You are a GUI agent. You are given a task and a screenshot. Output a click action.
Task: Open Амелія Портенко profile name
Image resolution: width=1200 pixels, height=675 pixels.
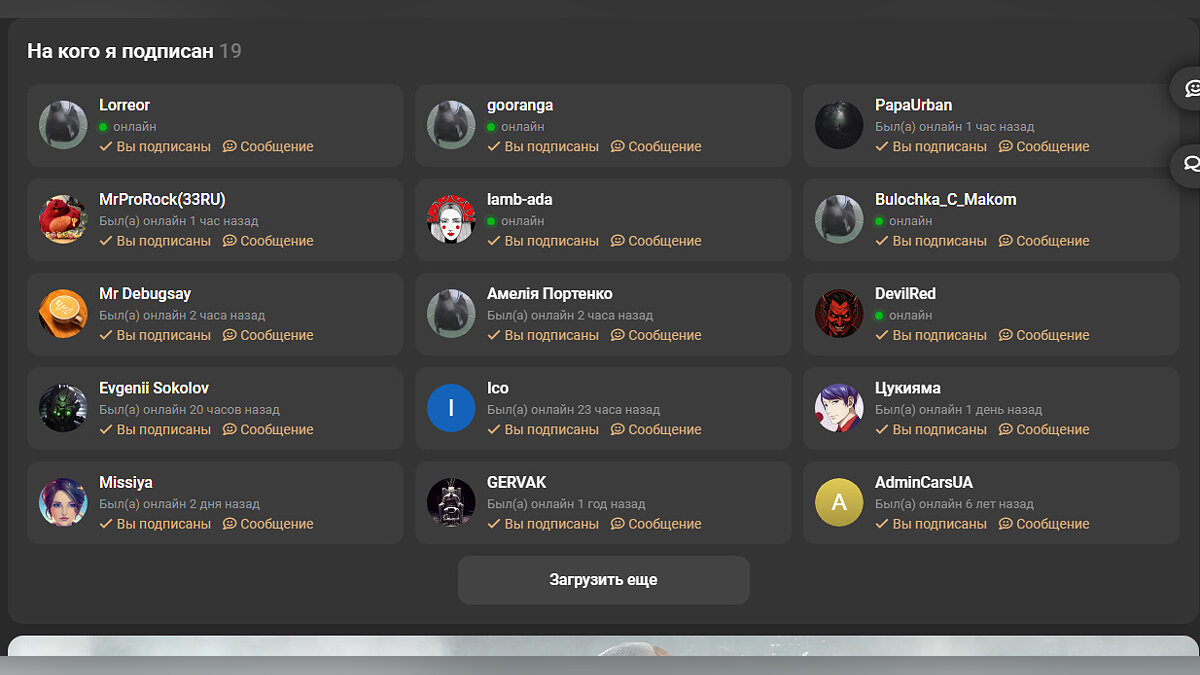[549, 294]
